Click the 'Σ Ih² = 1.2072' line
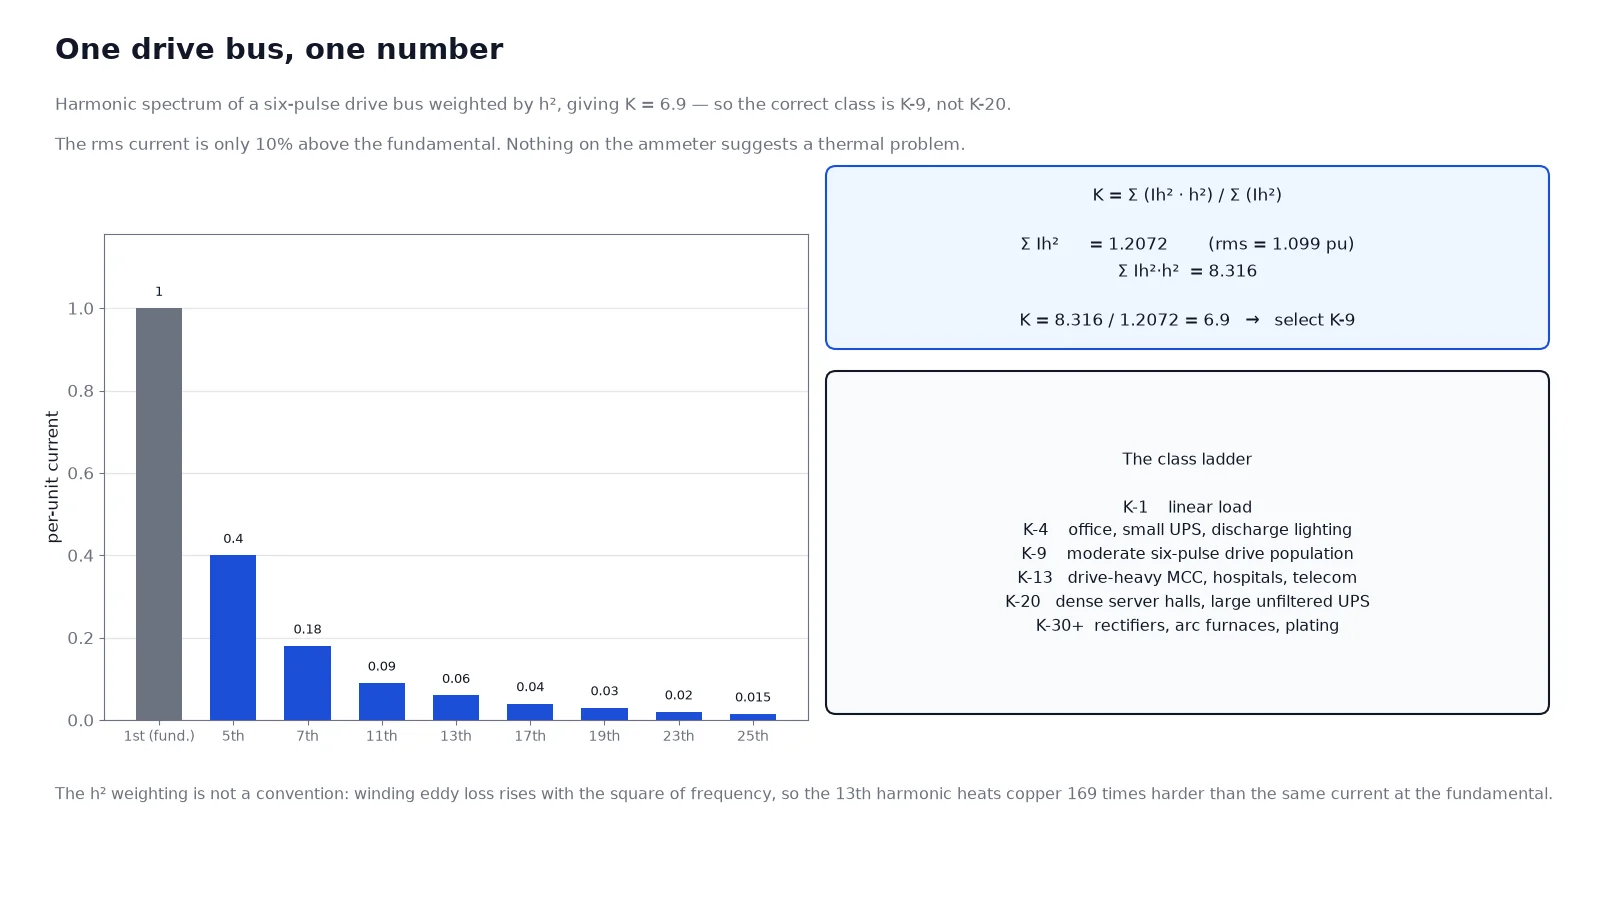The height and width of the screenshot is (900, 1600). click(x=1187, y=244)
